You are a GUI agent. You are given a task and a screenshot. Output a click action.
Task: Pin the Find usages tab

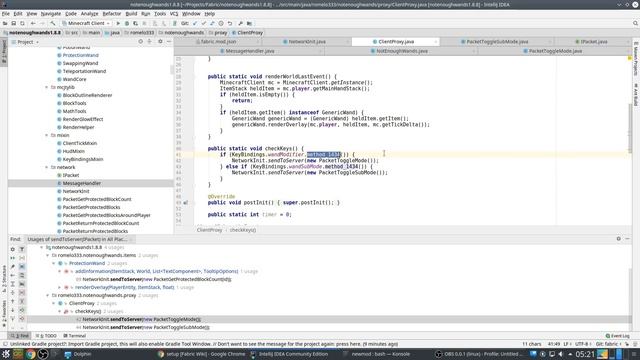13,267
